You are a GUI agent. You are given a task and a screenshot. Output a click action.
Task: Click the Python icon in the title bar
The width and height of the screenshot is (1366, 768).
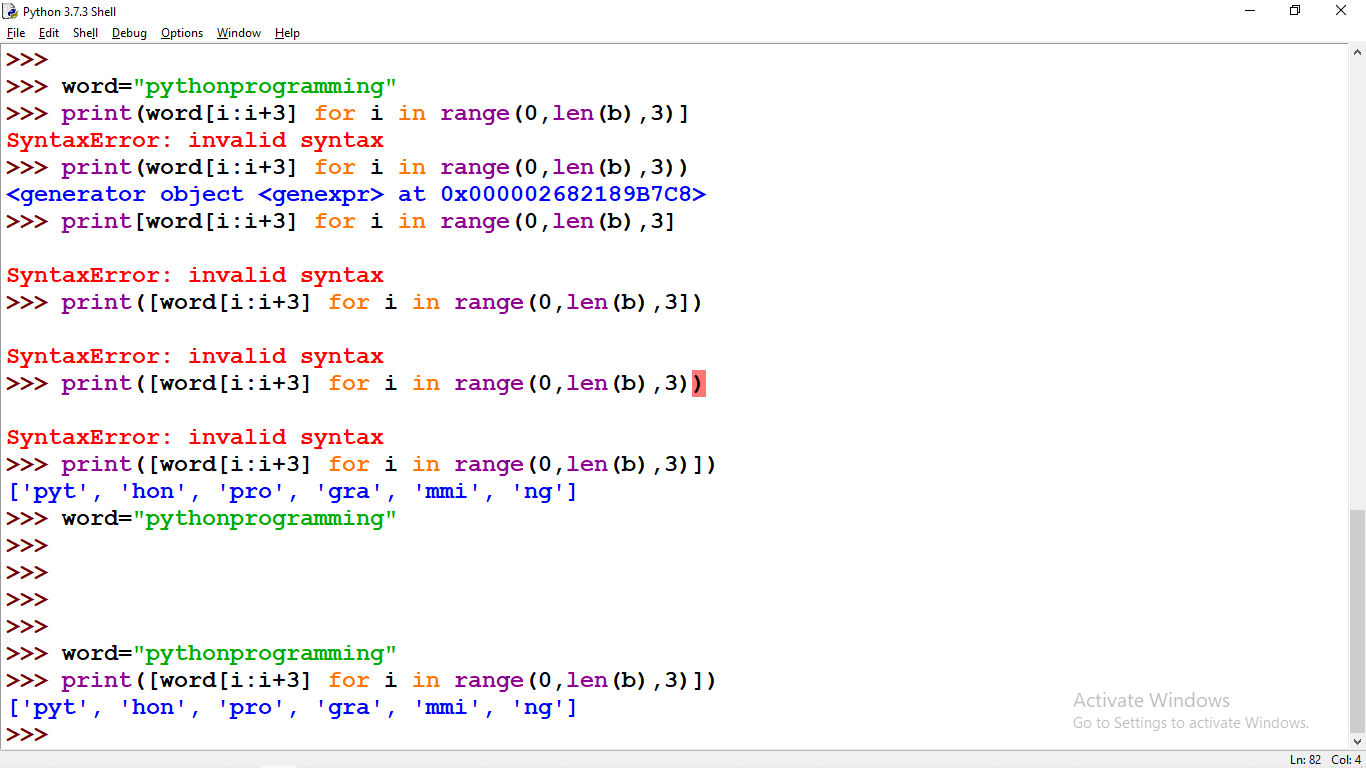pyautogui.click(x=10, y=11)
